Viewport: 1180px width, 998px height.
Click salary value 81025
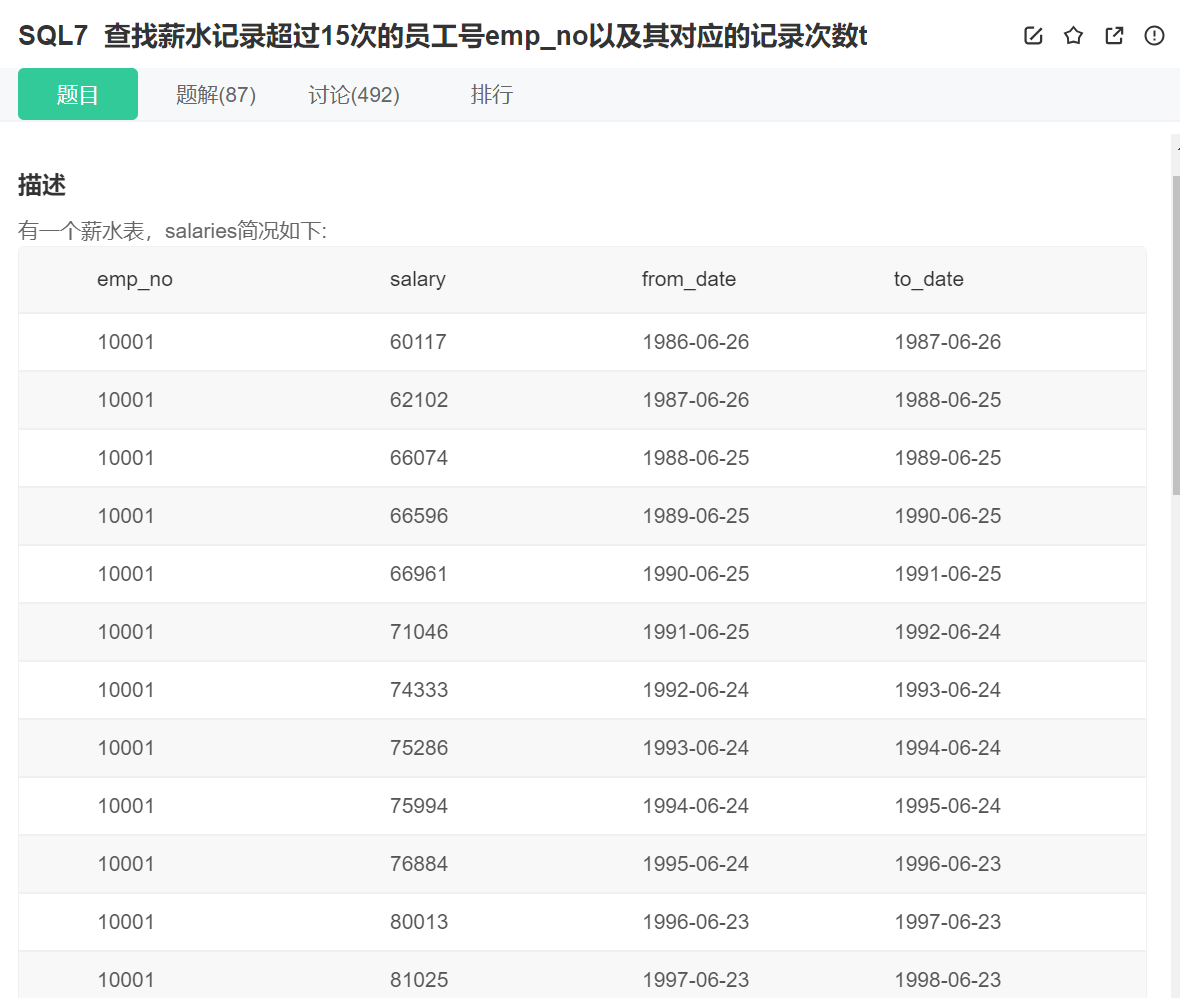tap(418, 979)
